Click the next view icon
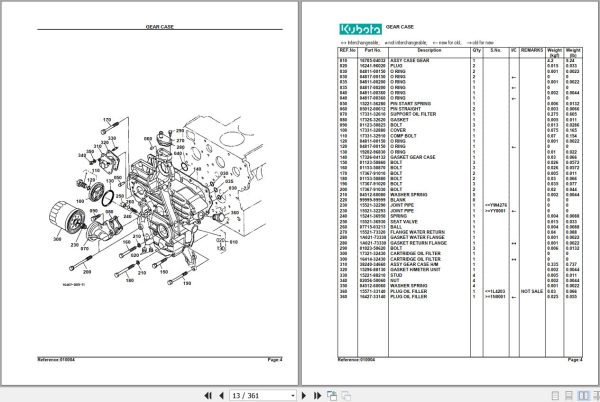This screenshot has width=600, height=402. (x=346, y=395)
